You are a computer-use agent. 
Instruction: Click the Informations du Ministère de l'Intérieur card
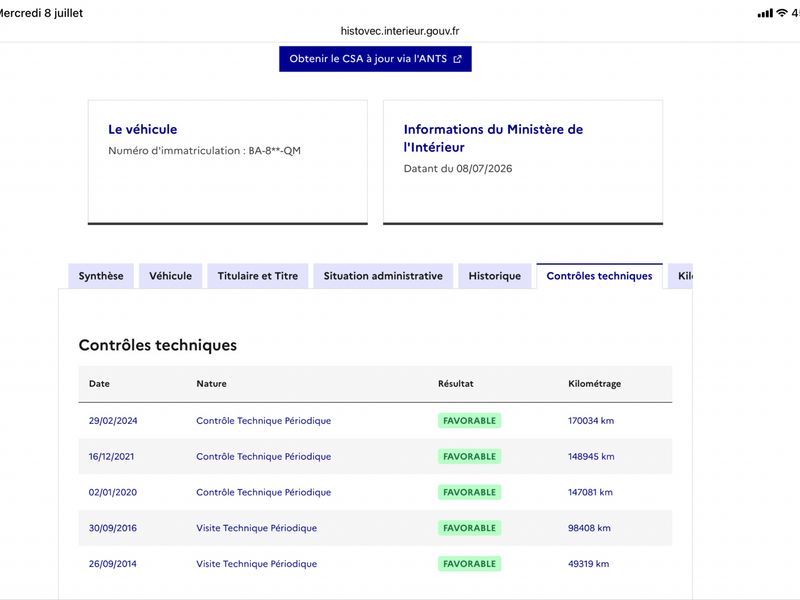[523, 162]
